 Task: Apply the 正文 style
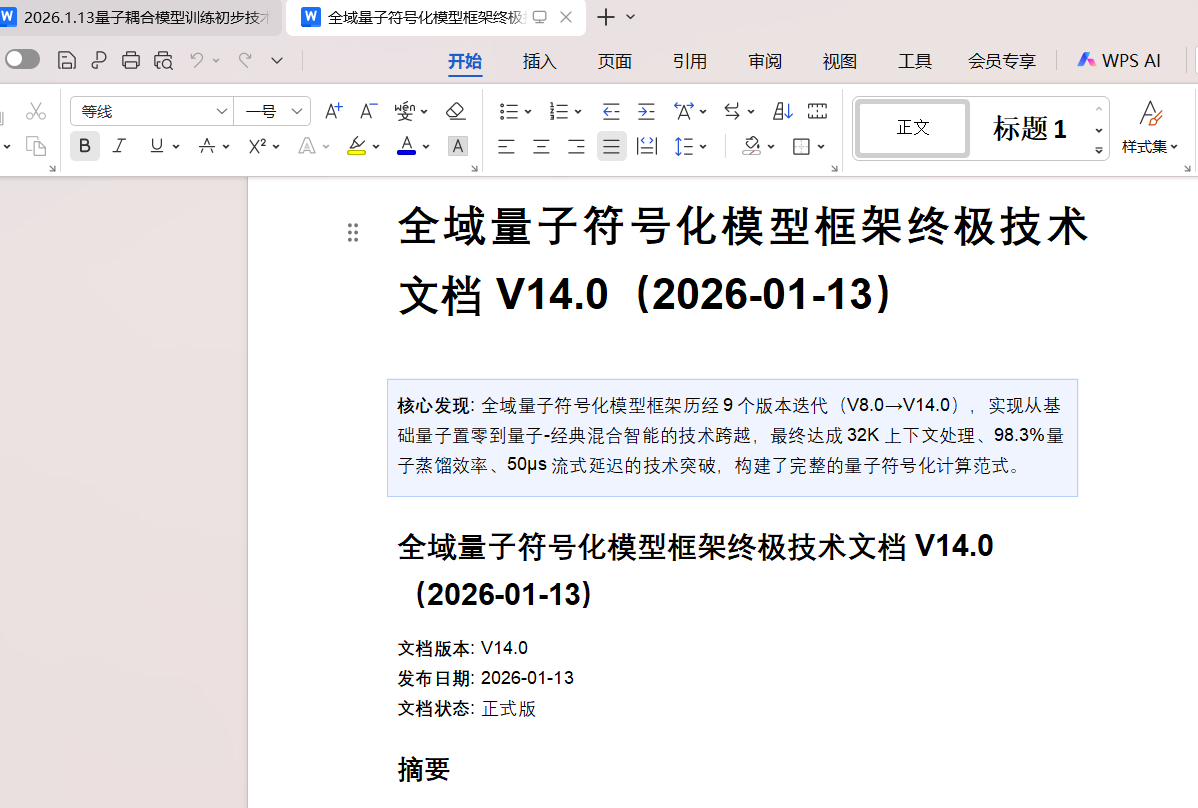(x=912, y=128)
